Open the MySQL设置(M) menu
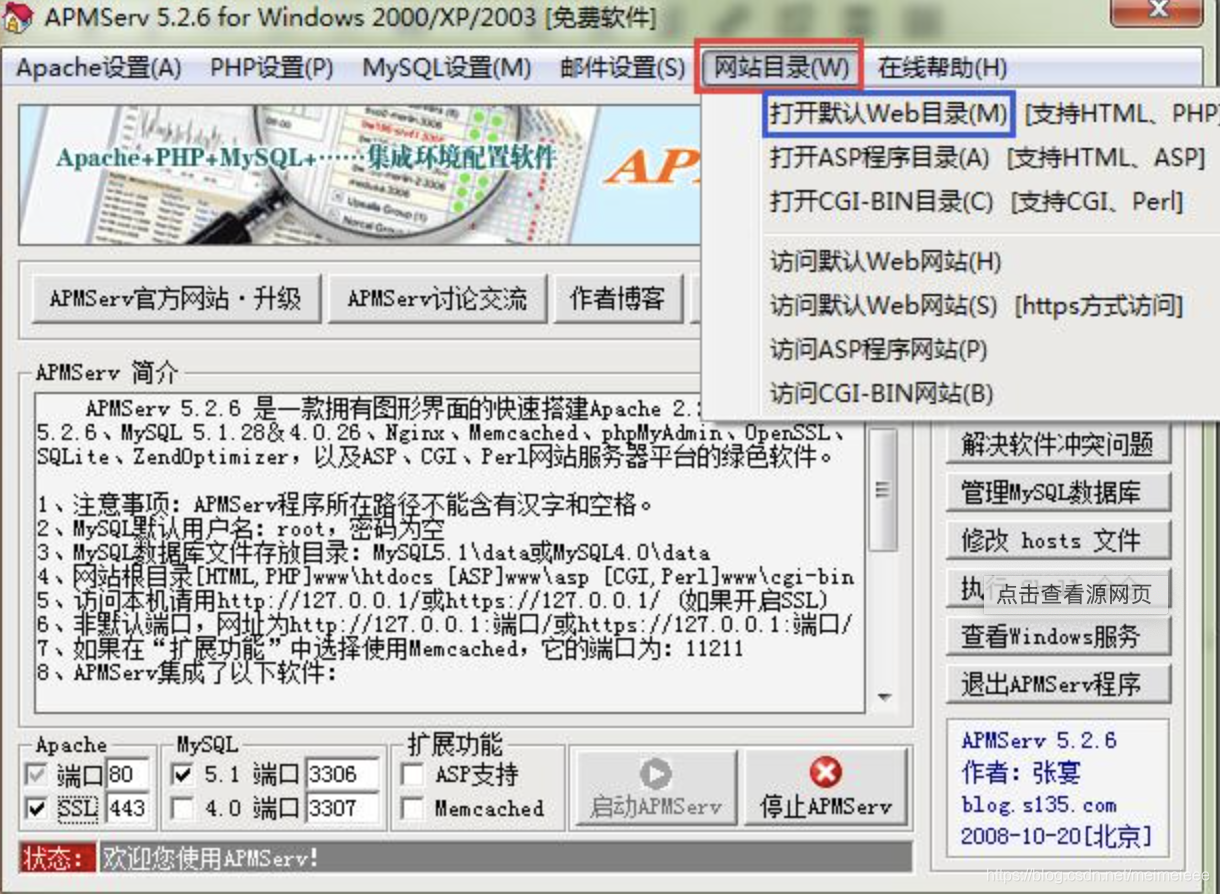The height and width of the screenshot is (894, 1220). pos(447,68)
